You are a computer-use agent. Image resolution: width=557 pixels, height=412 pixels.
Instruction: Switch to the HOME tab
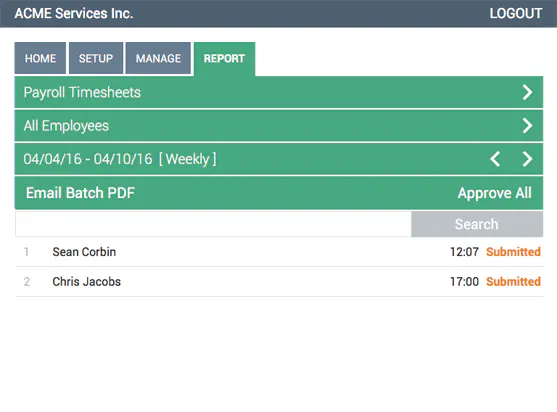click(40, 58)
